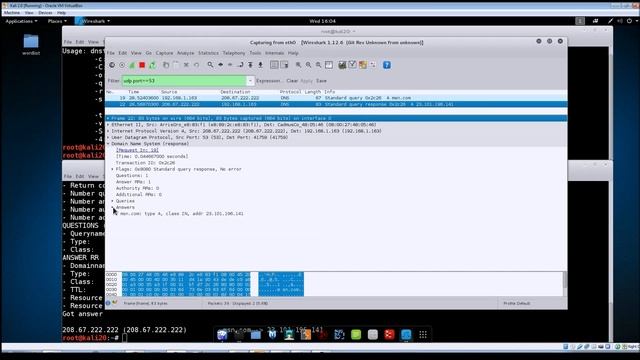Close the capture file X toolbar icon
Image resolution: width=640 pixels, height=360 pixels.
click(186, 65)
